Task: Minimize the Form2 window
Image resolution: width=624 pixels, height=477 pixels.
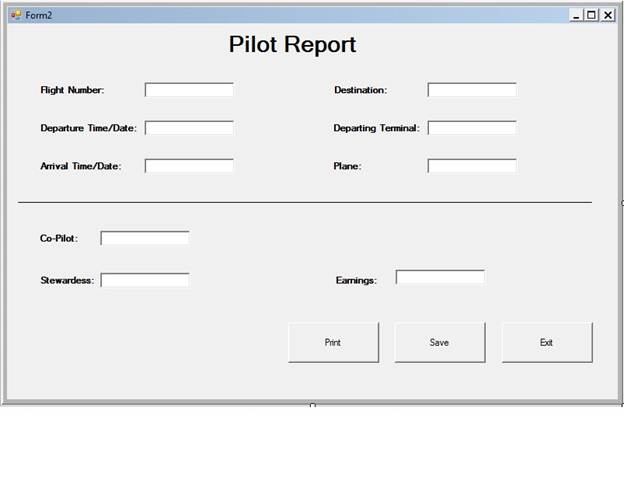Action: coord(576,15)
